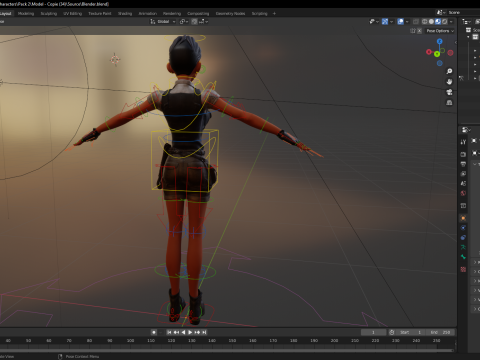This screenshot has height=360, width=480.
Task: Add a new workspace with plus button
Action: click(274, 14)
